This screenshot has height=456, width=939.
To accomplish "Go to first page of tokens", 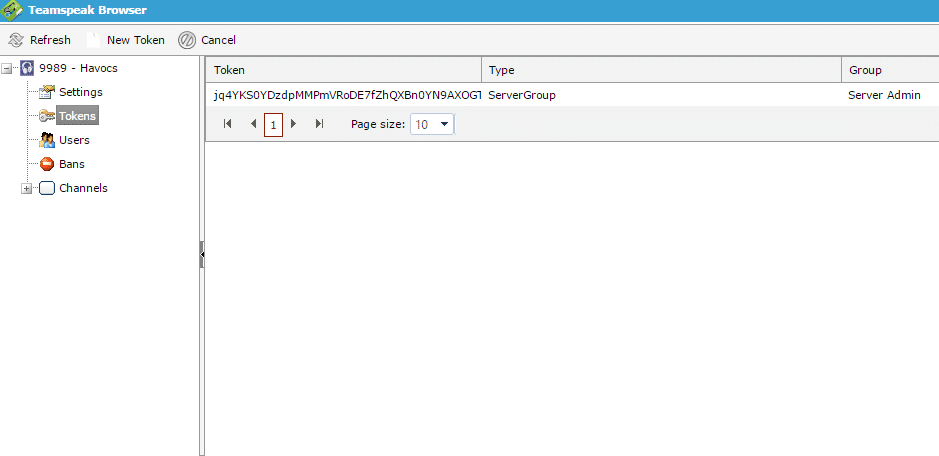I will click(227, 124).
